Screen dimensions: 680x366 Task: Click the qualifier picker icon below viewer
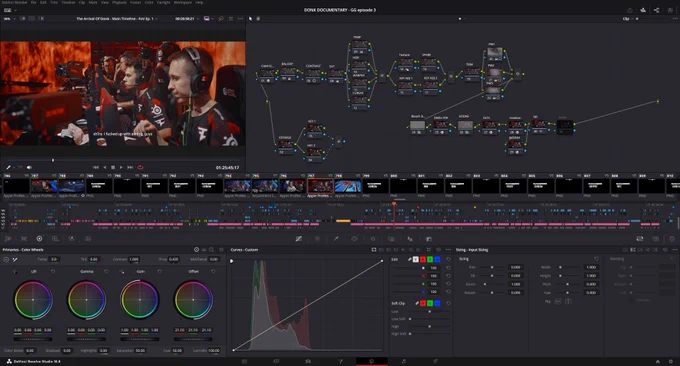click(x=8, y=167)
